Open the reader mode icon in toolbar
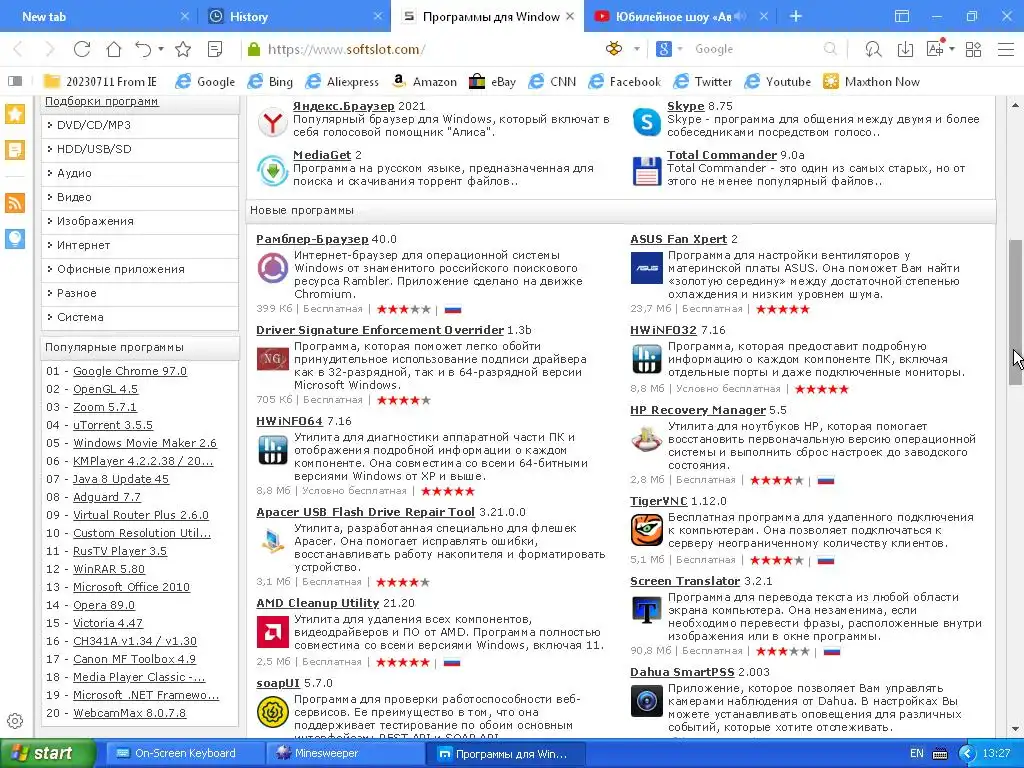 215,49
